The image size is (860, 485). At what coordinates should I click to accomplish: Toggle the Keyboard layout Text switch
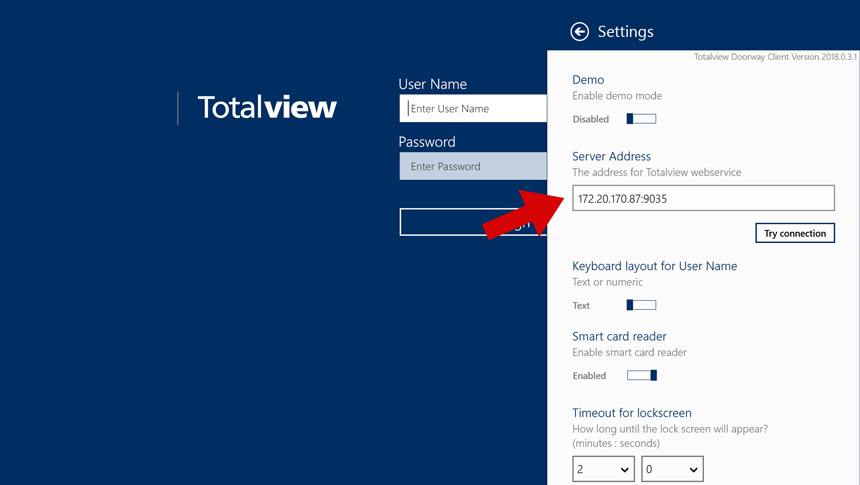641,305
